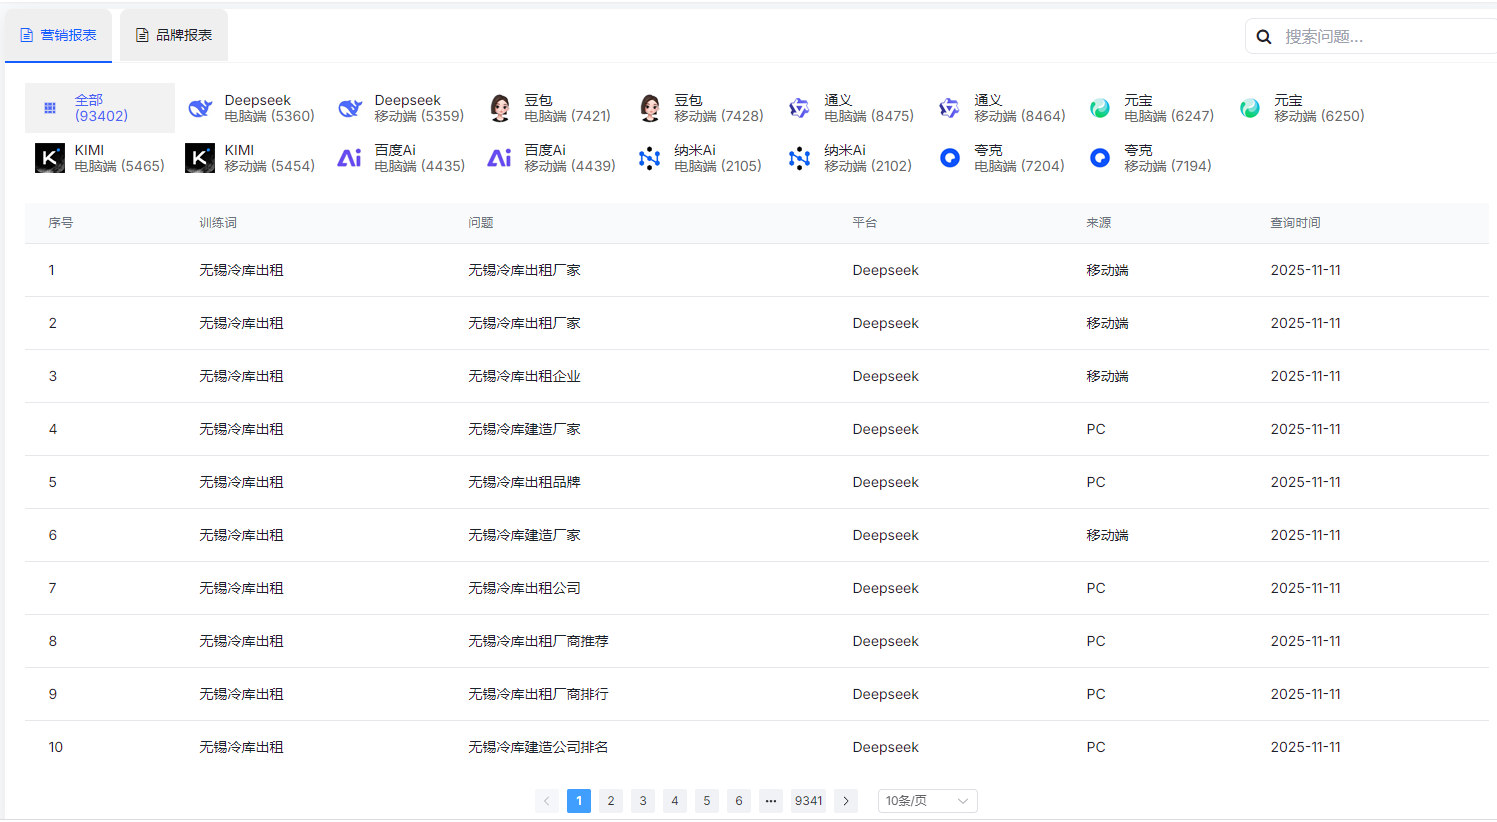
Task: Click the 元宝 移动端 filter icon
Action: click(x=1249, y=107)
